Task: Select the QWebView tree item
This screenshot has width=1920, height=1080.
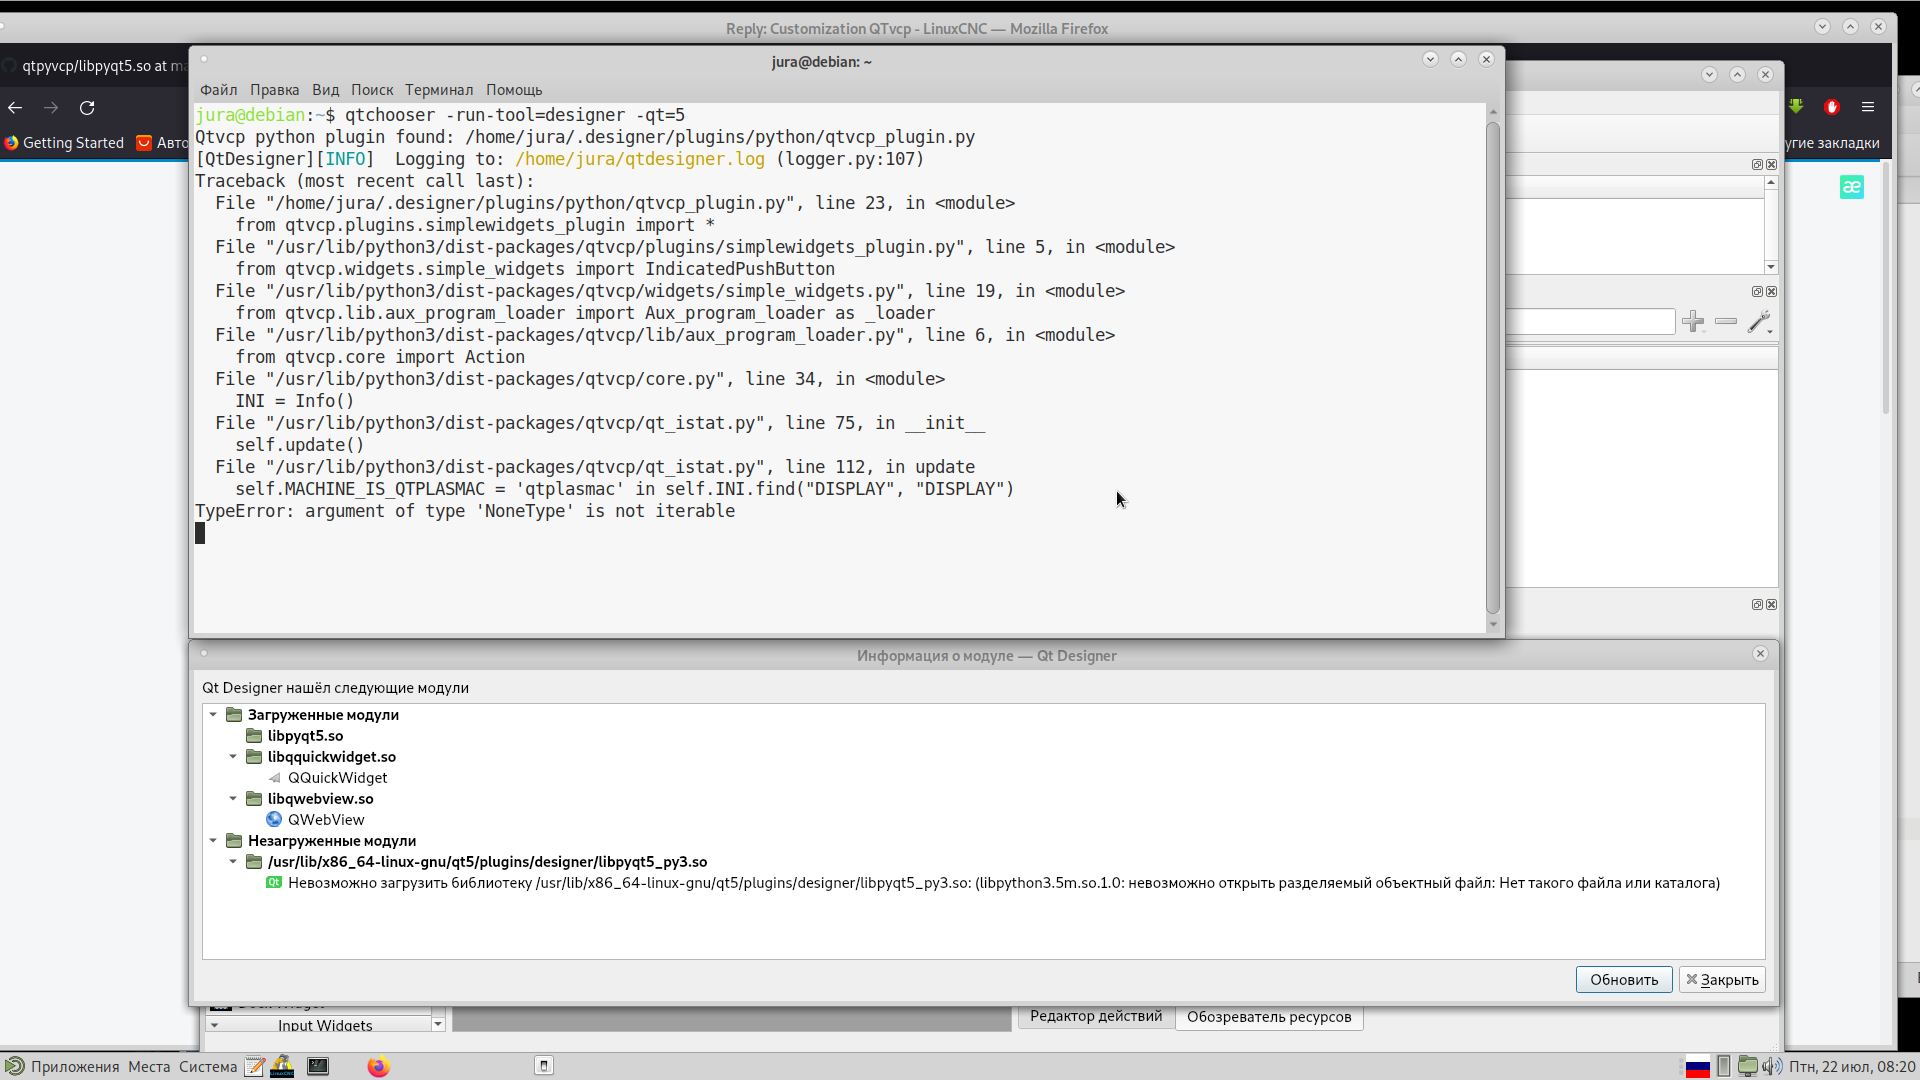Action: coord(326,820)
